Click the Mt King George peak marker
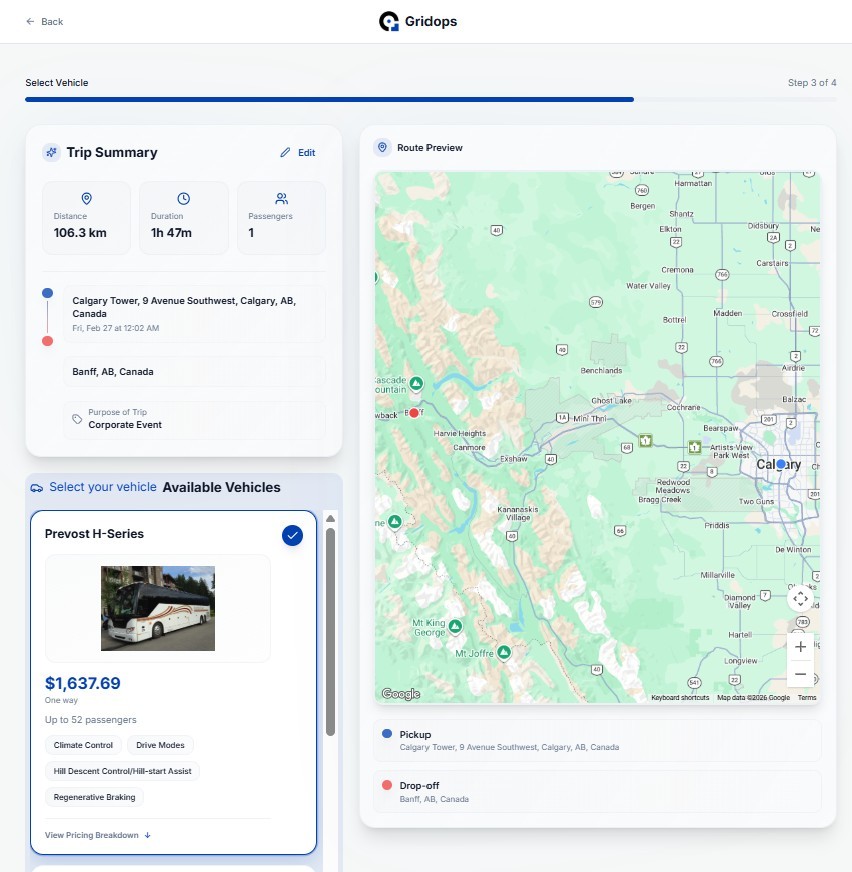Image resolution: width=852 pixels, height=872 pixels. pyautogui.click(x=455, y=627)
